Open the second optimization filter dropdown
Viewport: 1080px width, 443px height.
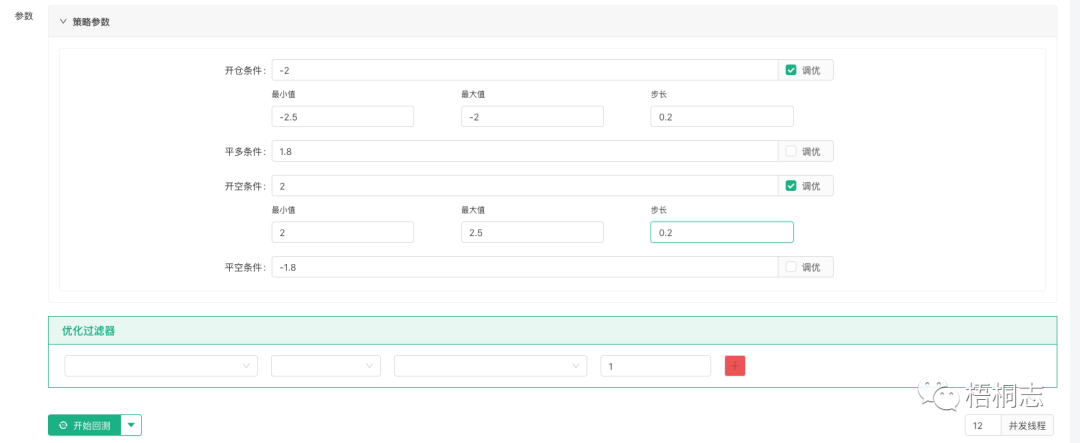pos(325,366)
